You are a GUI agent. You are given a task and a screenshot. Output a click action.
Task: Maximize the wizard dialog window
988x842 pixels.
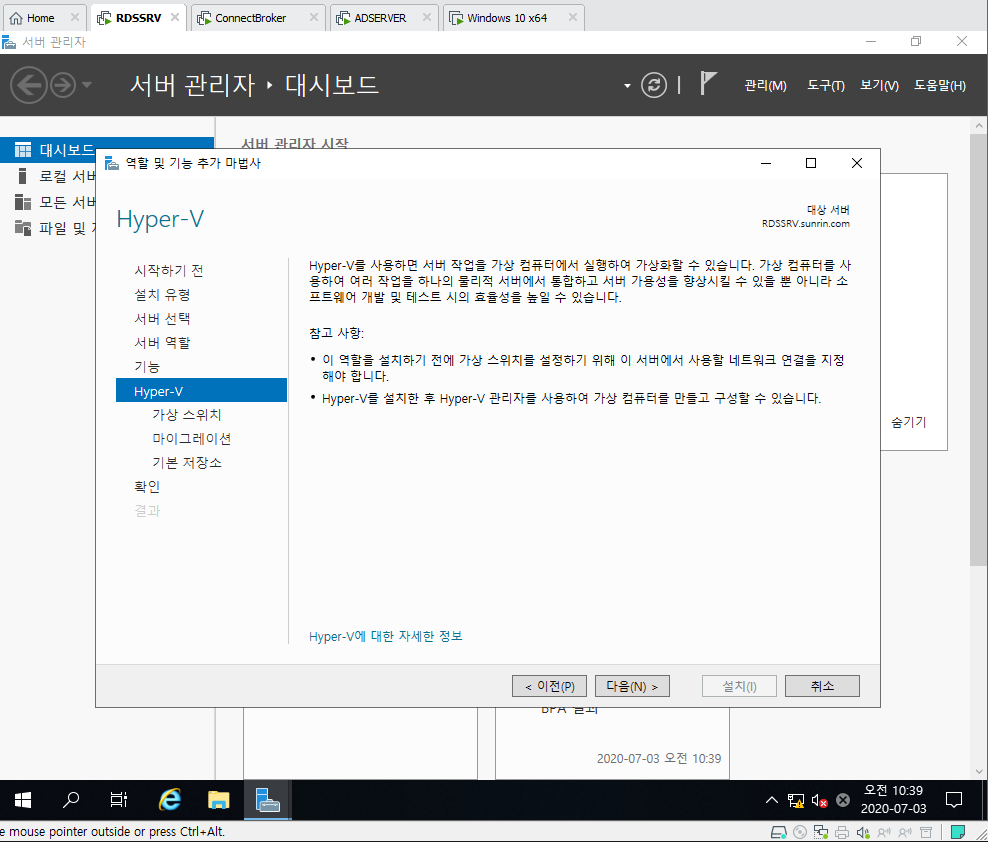811,163
